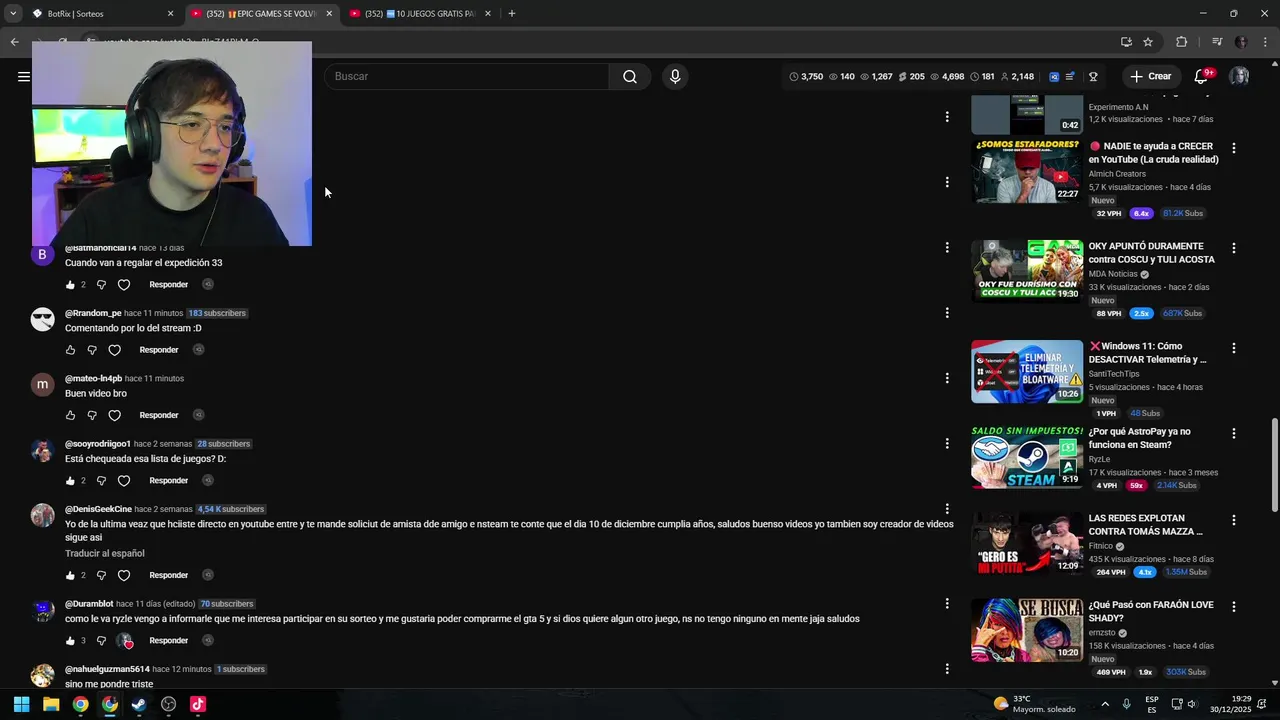This screenshot has width=1280, height=720.
Task: Open options for @DenisGeekCine comment
Action: click(947, 509)
